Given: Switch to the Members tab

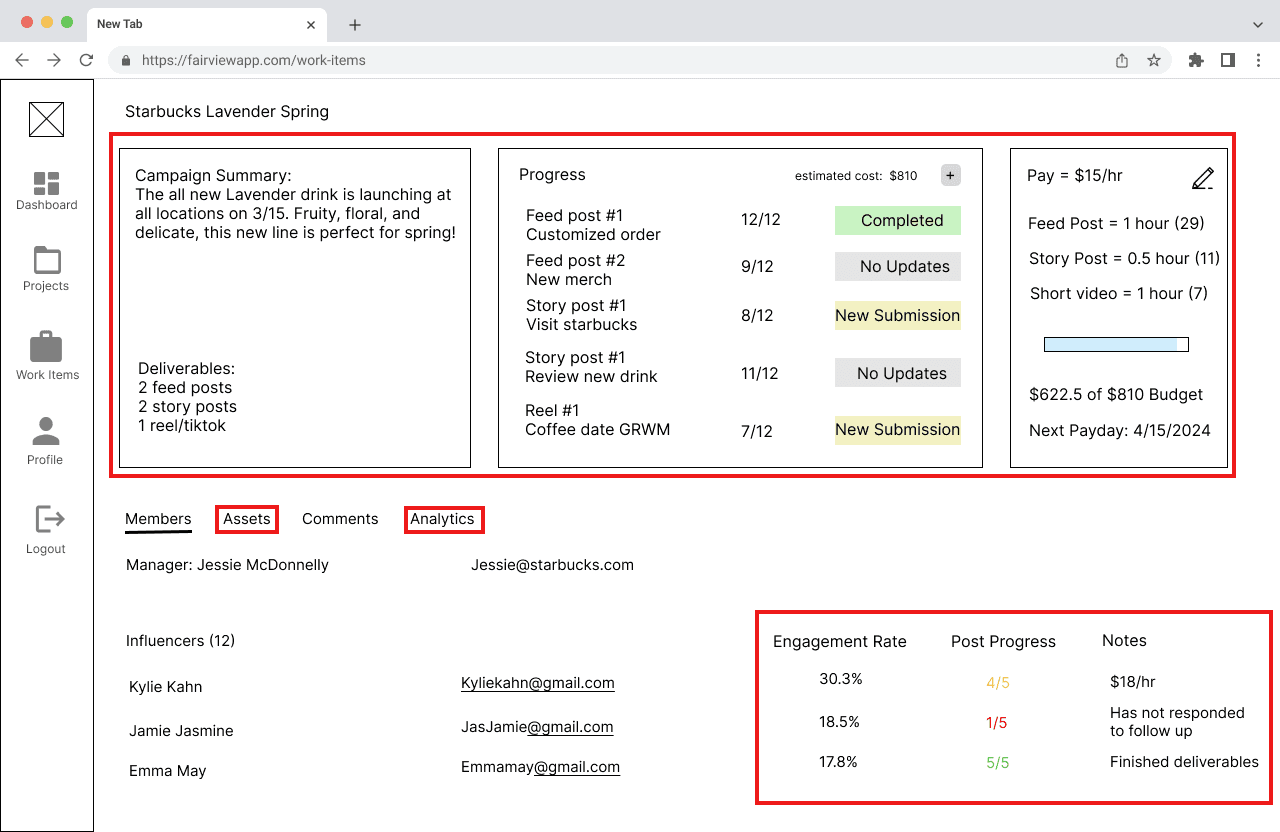Looking at the screenshot, I should click(x=158, y=519).
